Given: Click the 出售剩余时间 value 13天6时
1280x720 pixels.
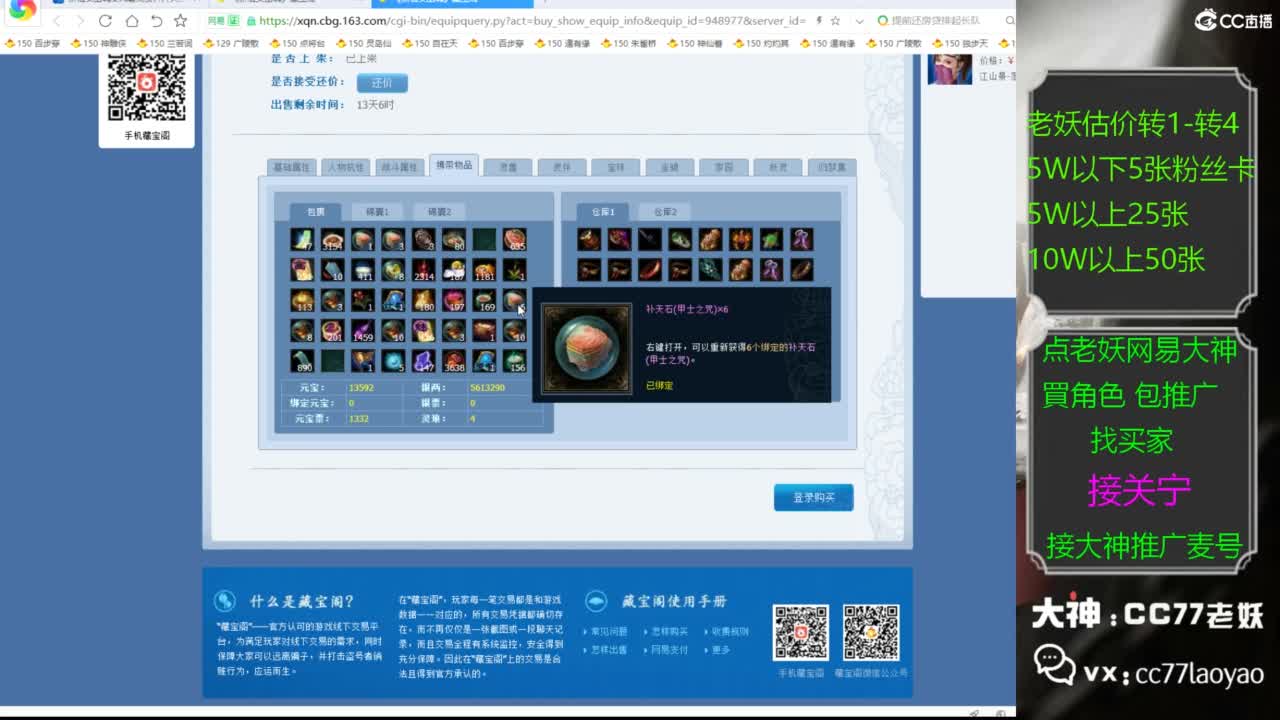Looking at the screenshot, I should coord(376,105).
